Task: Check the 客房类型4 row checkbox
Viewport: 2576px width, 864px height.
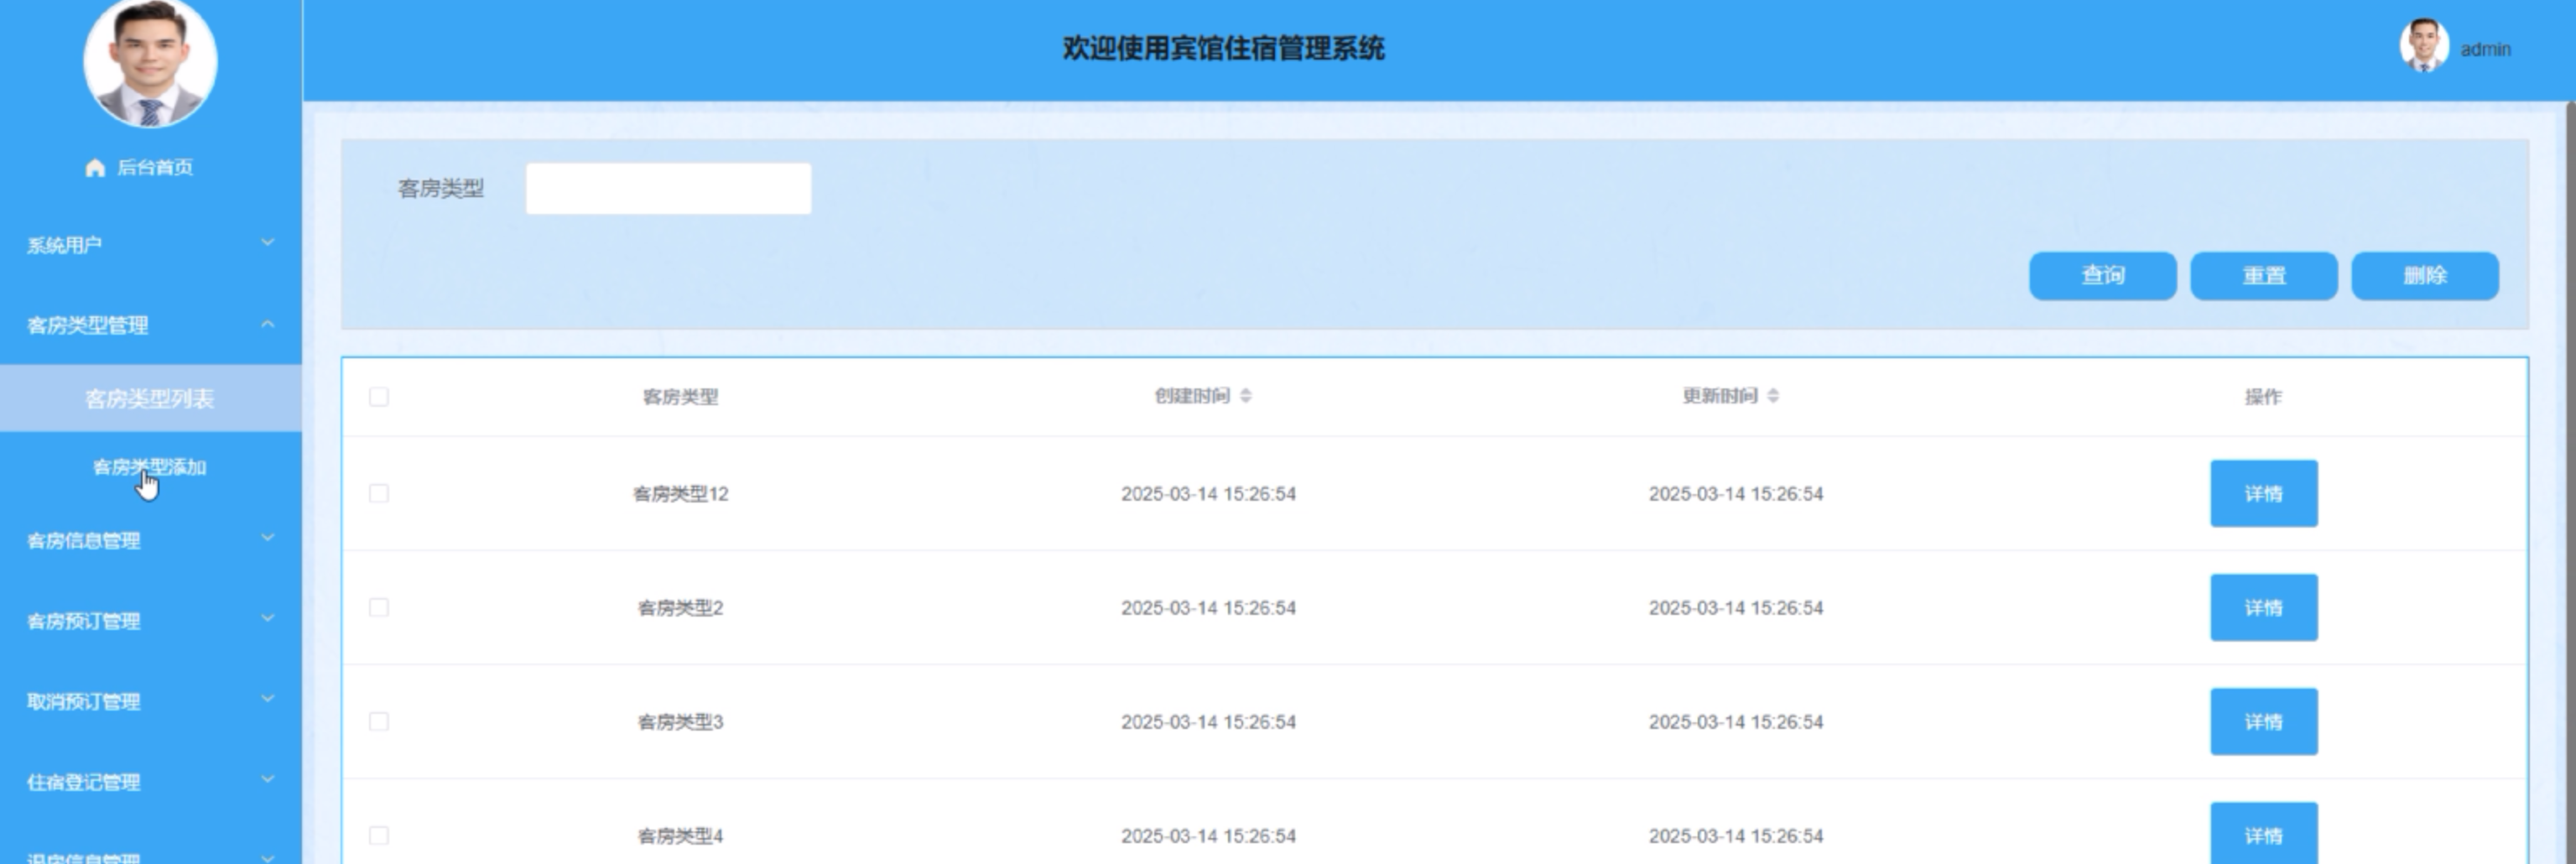Action: click(379, 835)
